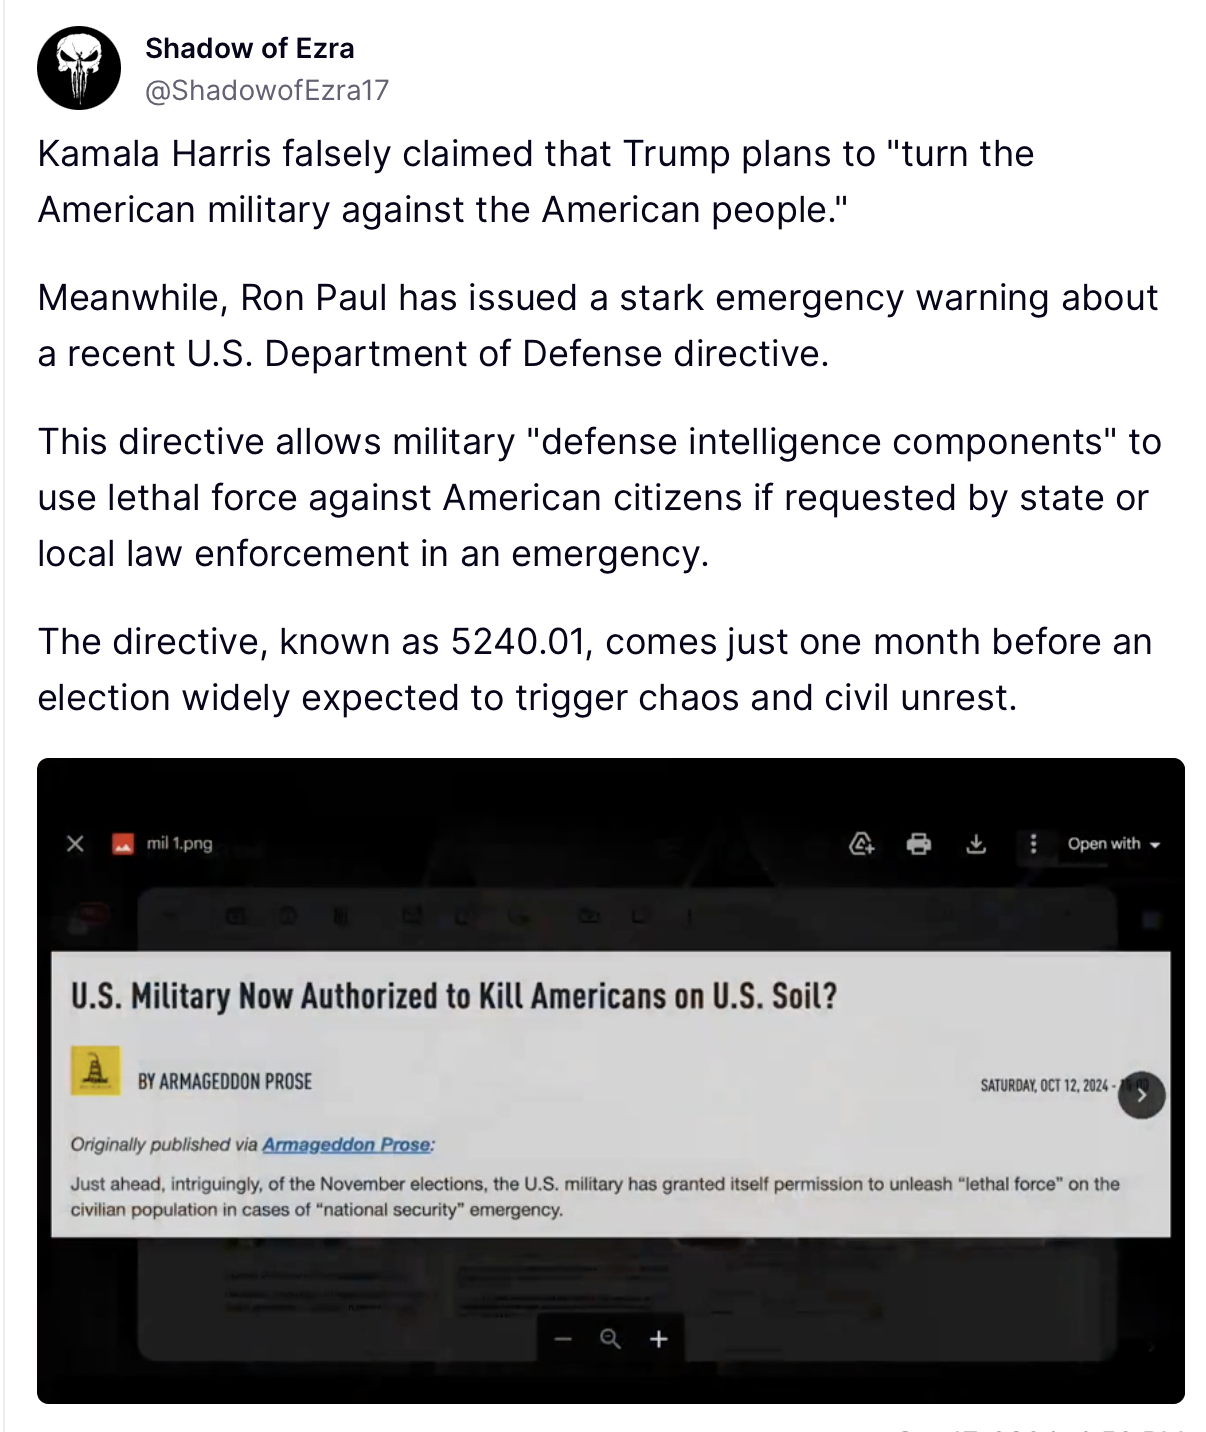Screen dimensions: 1206x1432
Task: Expand the Open with dropdown
Action: point(1113,844)
